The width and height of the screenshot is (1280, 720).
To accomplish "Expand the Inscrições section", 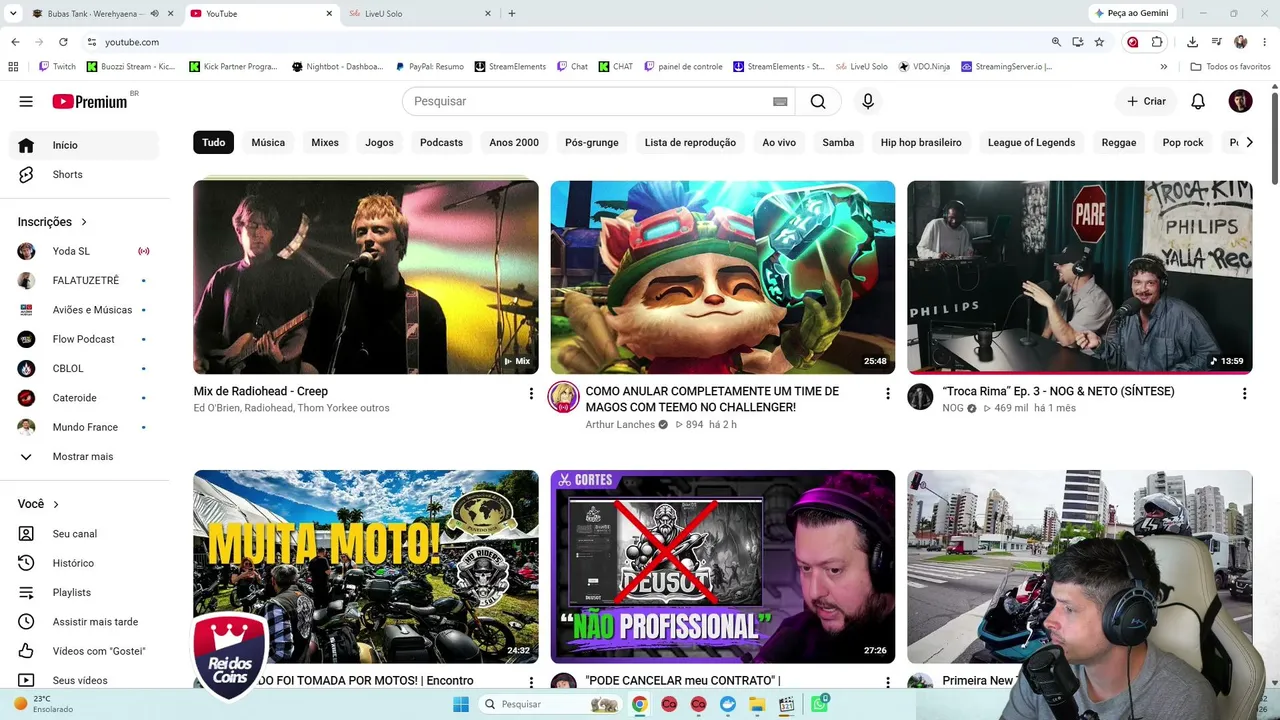I will 53,222.
